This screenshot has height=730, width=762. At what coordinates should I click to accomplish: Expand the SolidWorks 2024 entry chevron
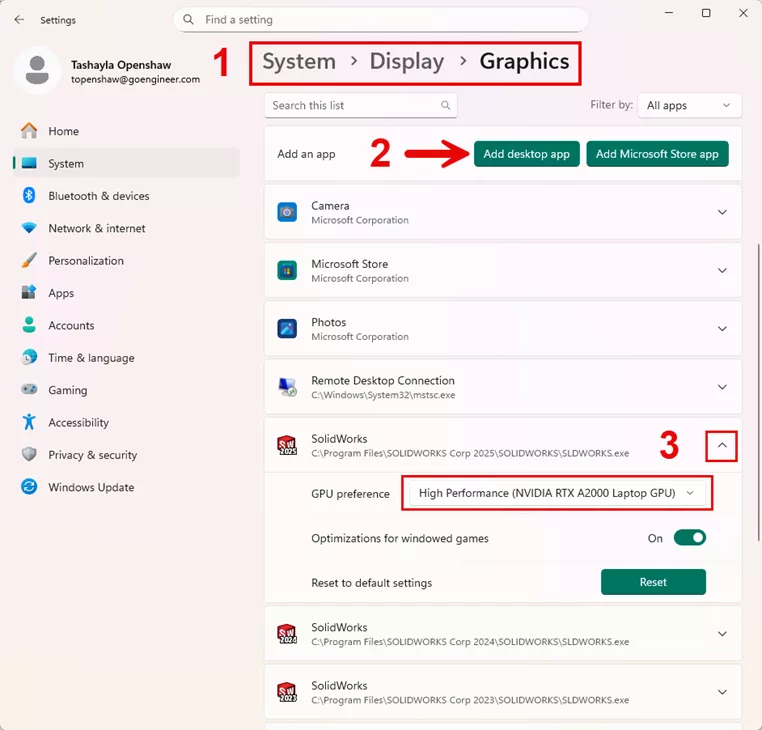(x=722, y=634)
